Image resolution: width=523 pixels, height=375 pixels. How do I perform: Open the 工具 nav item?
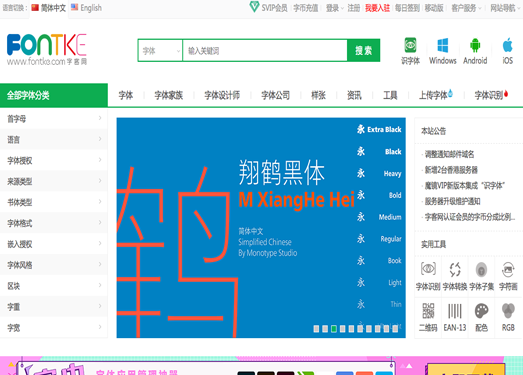390,95
